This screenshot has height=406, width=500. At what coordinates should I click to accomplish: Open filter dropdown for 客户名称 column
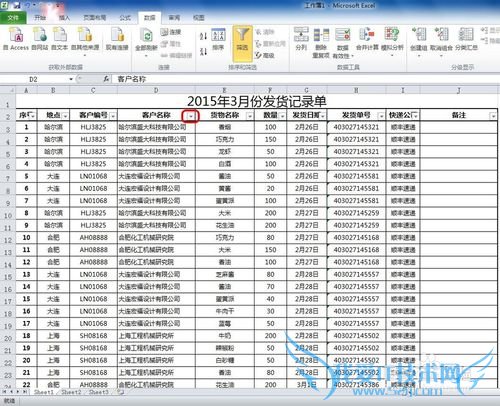point(191,116)
